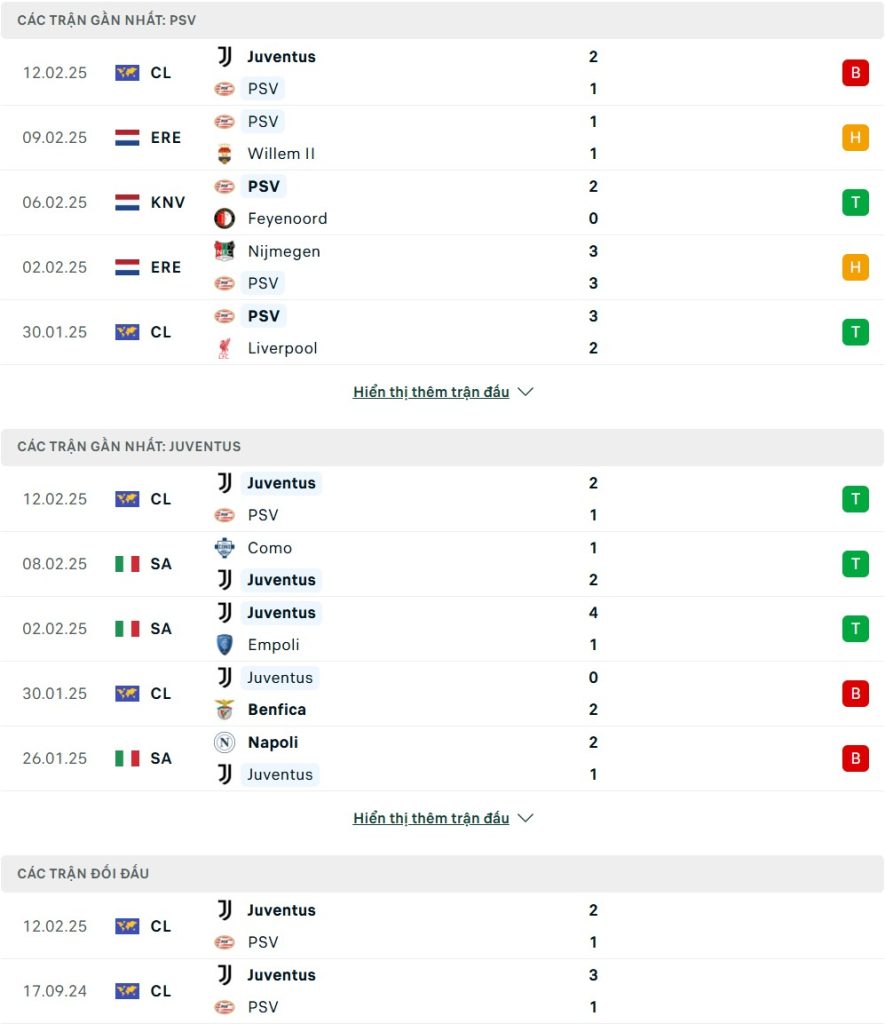The width and height of the screenshot is (885, 1024).
Task: Click the orange H badge for PSV vs Willem II
Action: click(855, 137)
